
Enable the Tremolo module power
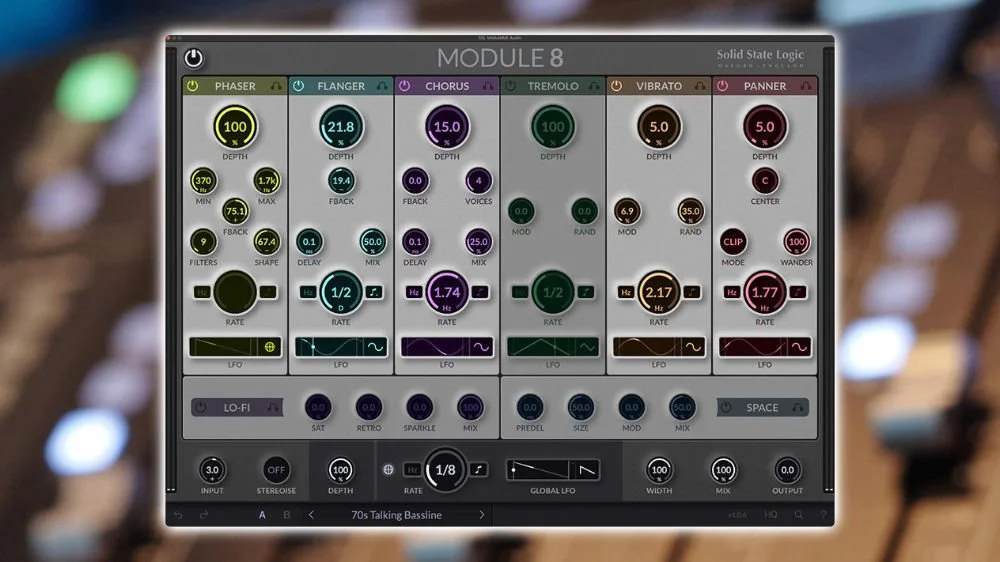[x=510, y=85]
